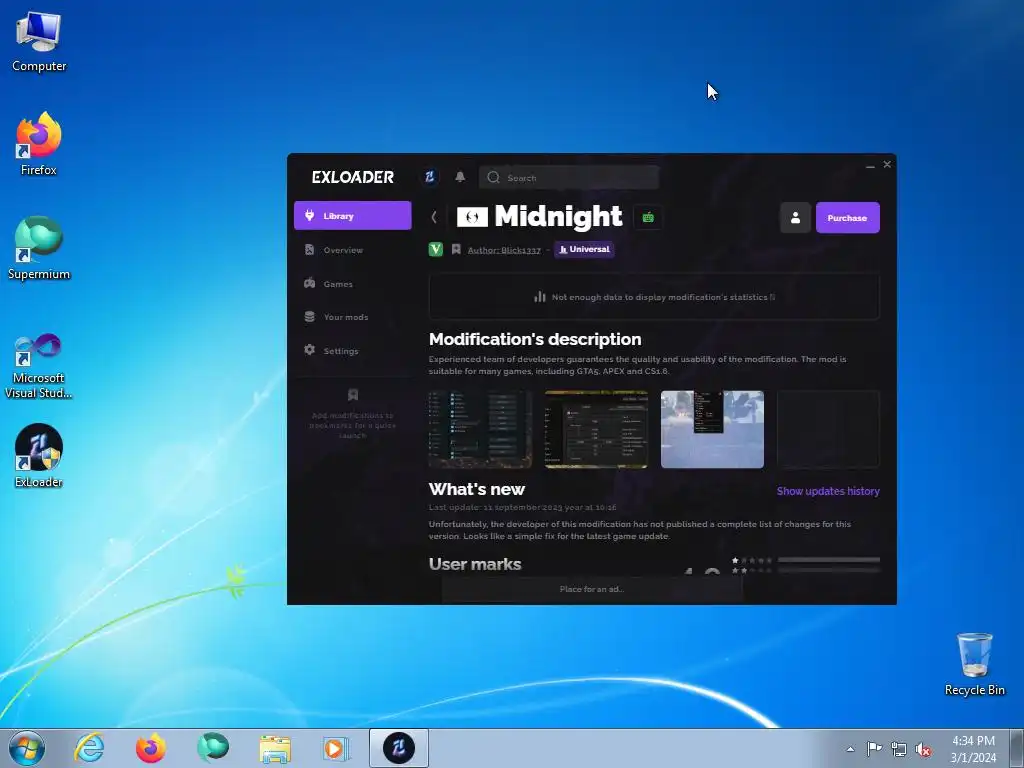Click the What's new heading
Screen dimensions: 1024x768
477,489
